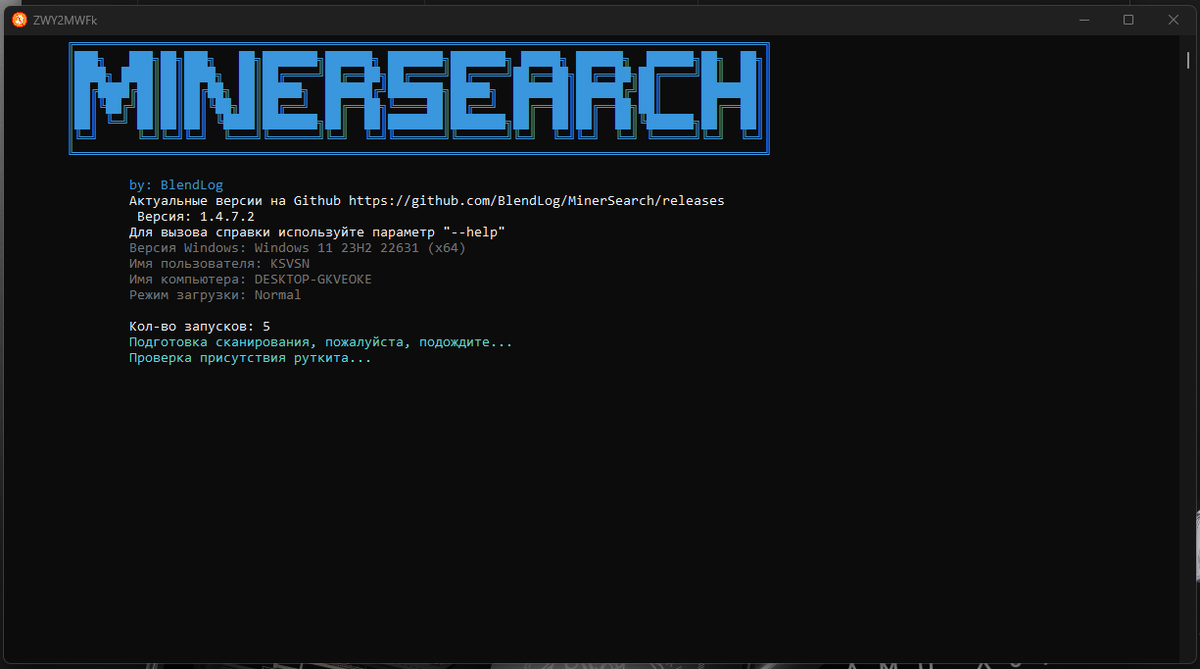Maximize the console window

click(x=1128, y=20)
